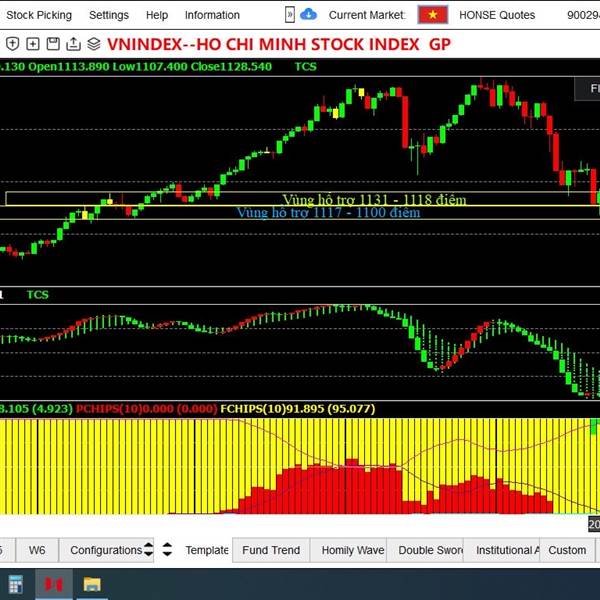
Task: Click the 'Vùng hỗ trợ 1117 - 1100 điểm' annotation
Action: click(328, 212)
